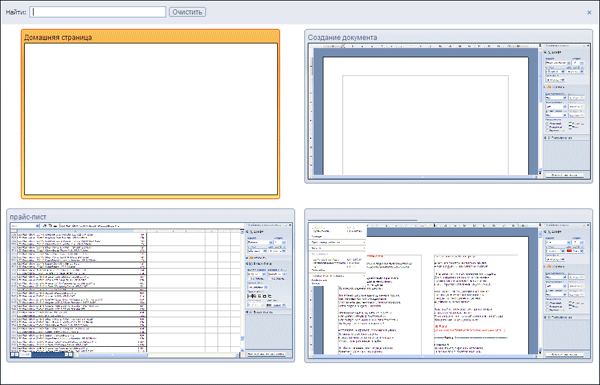
Task: Open the Домашняя страница thumbnail
Action: pos(150,114)
